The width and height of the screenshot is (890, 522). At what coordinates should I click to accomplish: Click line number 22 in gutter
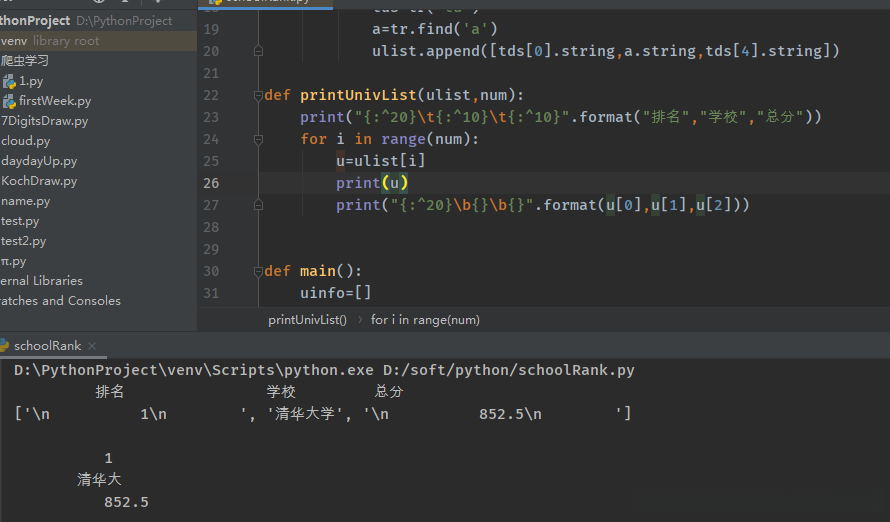211,95
